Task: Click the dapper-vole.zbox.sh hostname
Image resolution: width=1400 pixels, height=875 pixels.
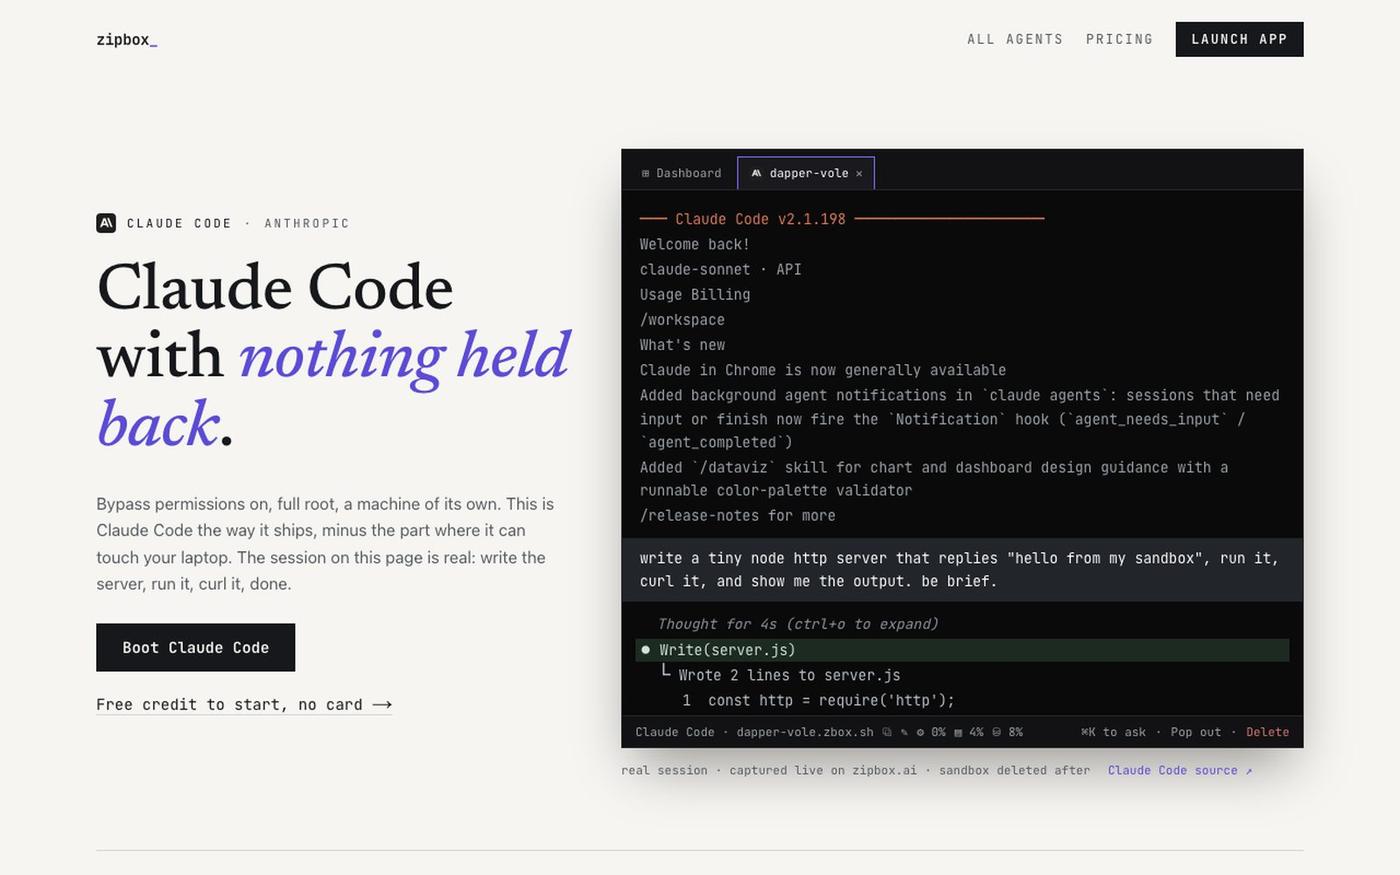Action: pos(805,732)
